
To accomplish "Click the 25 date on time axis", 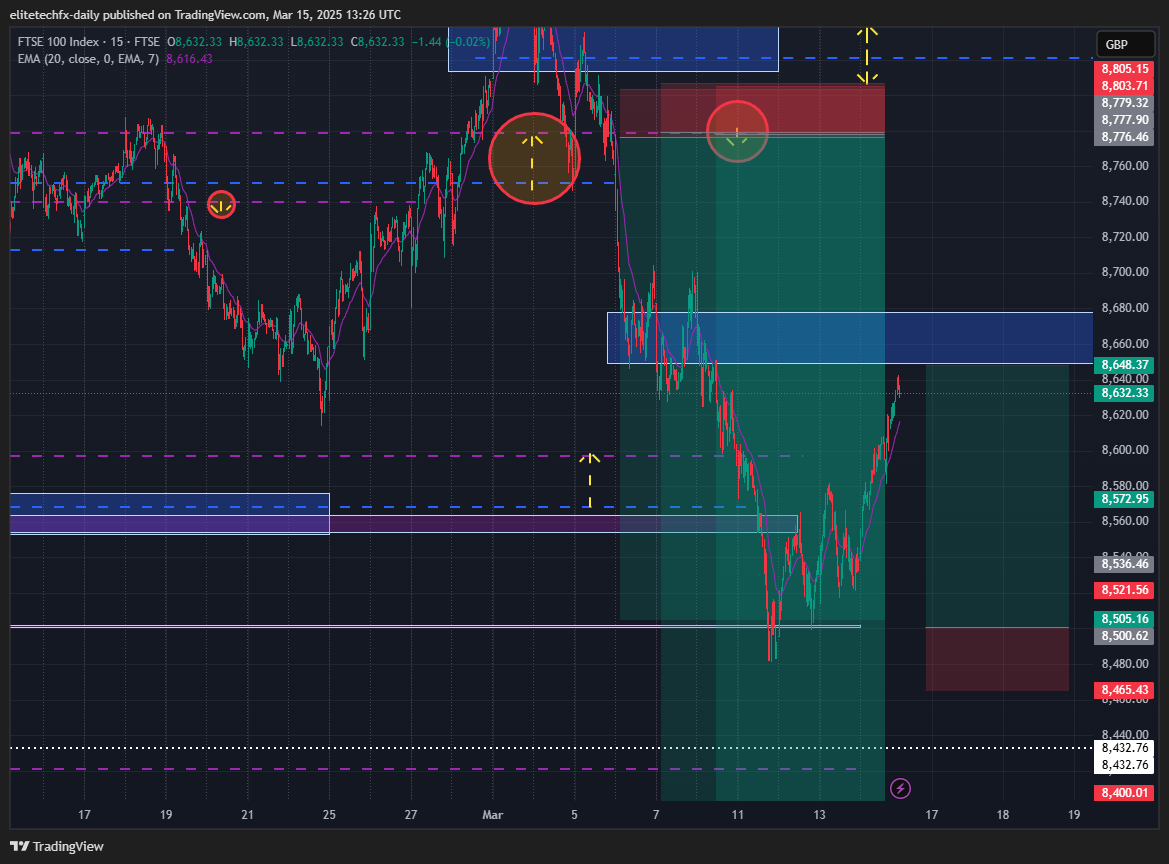I will [x=329, y=815].
